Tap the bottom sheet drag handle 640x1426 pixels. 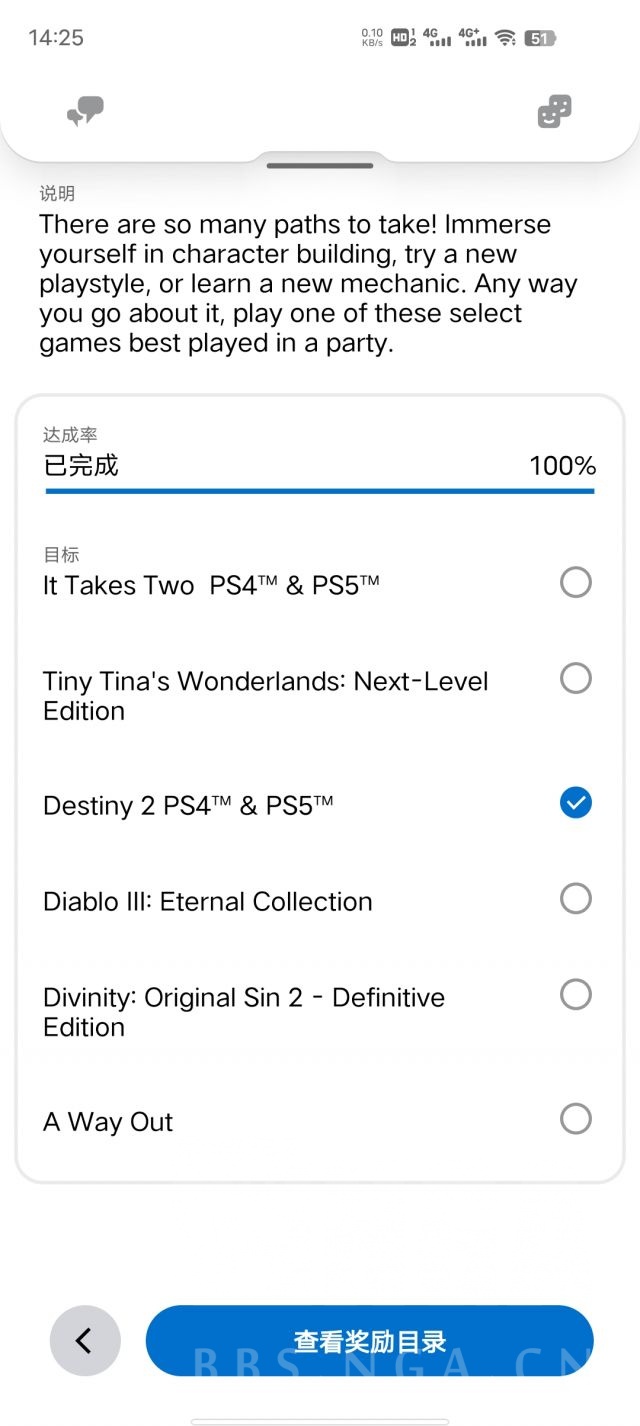coord(320,164)
